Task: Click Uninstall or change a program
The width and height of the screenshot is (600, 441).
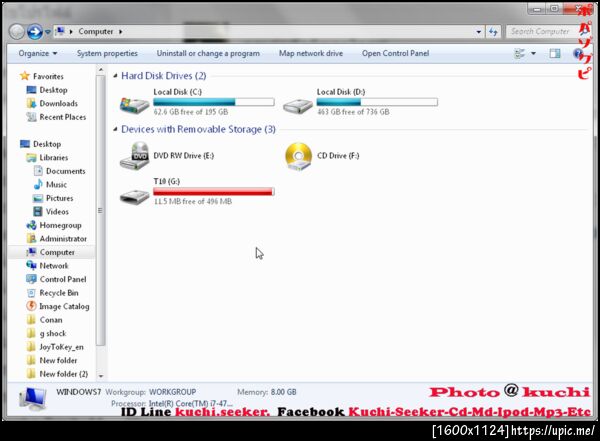Action: (208, 54)
